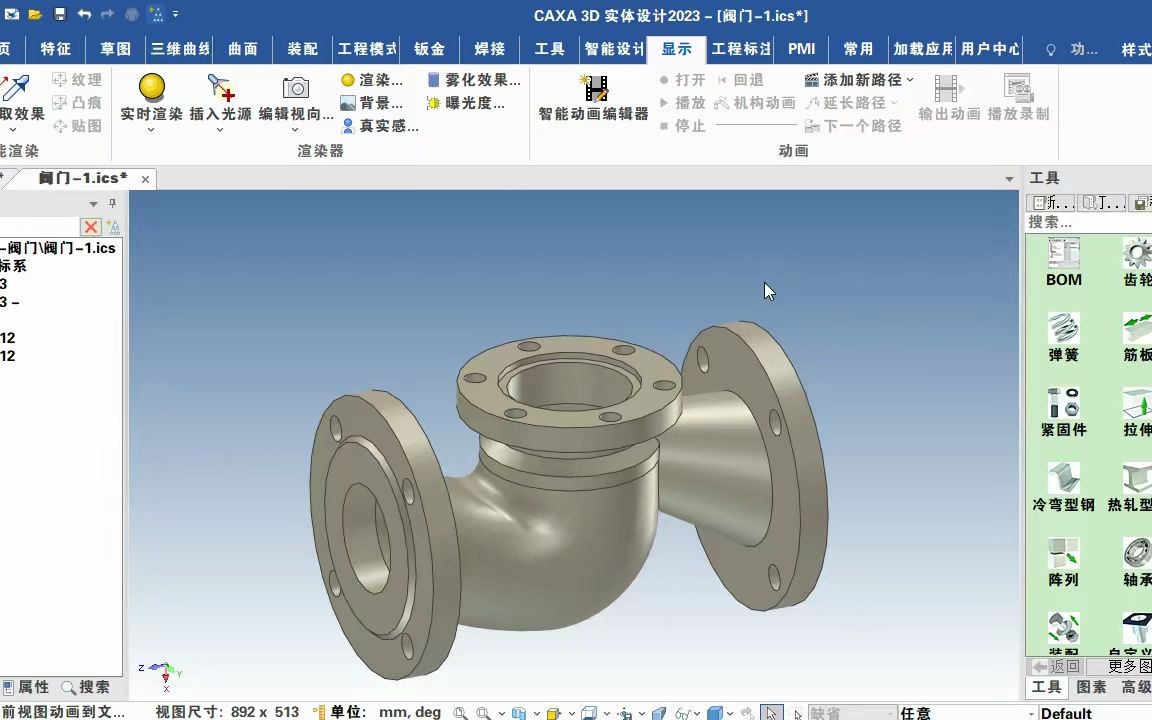Viewport: 1152px width, 720px height.
Task: Switch to the 钣金 ribbon tab
Action: tap(429, 49)
